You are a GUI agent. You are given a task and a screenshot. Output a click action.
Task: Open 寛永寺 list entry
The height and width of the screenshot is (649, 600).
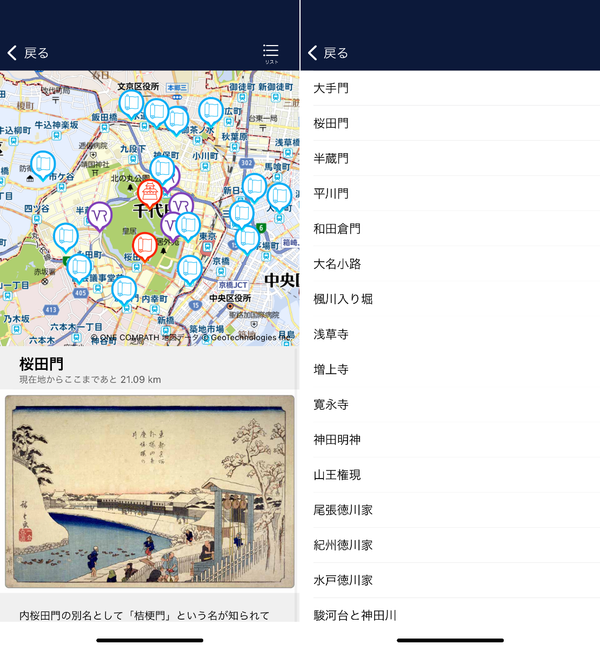click(x=450, y=405)
